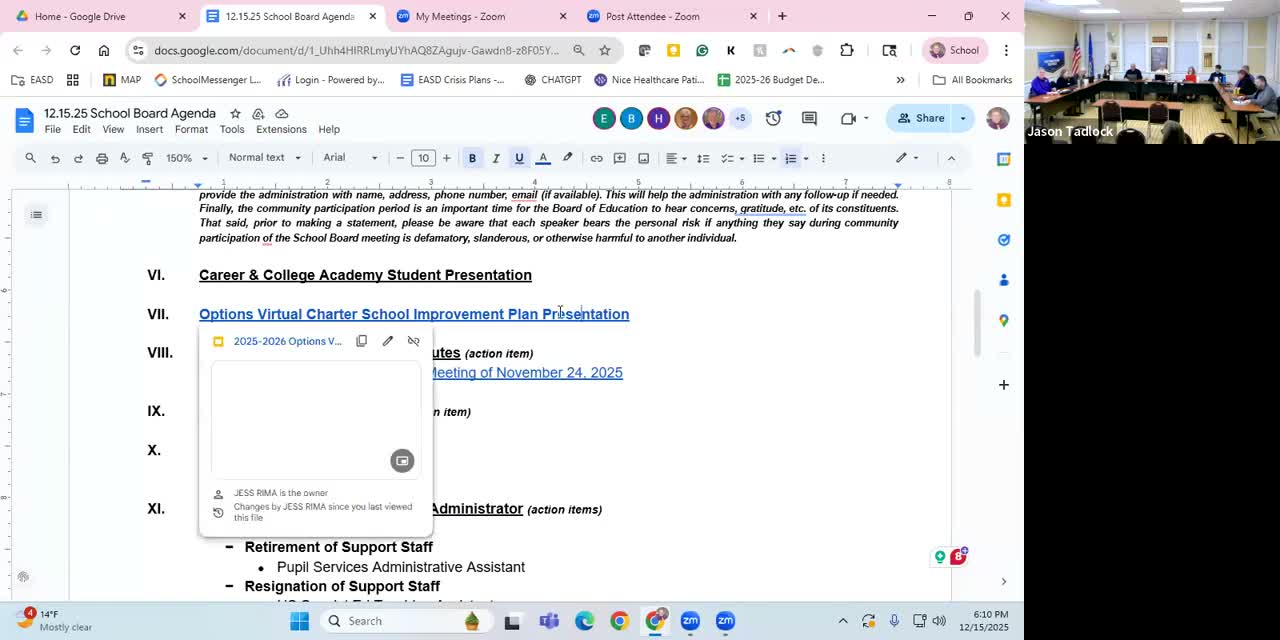The image size is (1280, 640).
Task: Open the editing mode pencil dropdown
Action: tap(907, 158)
